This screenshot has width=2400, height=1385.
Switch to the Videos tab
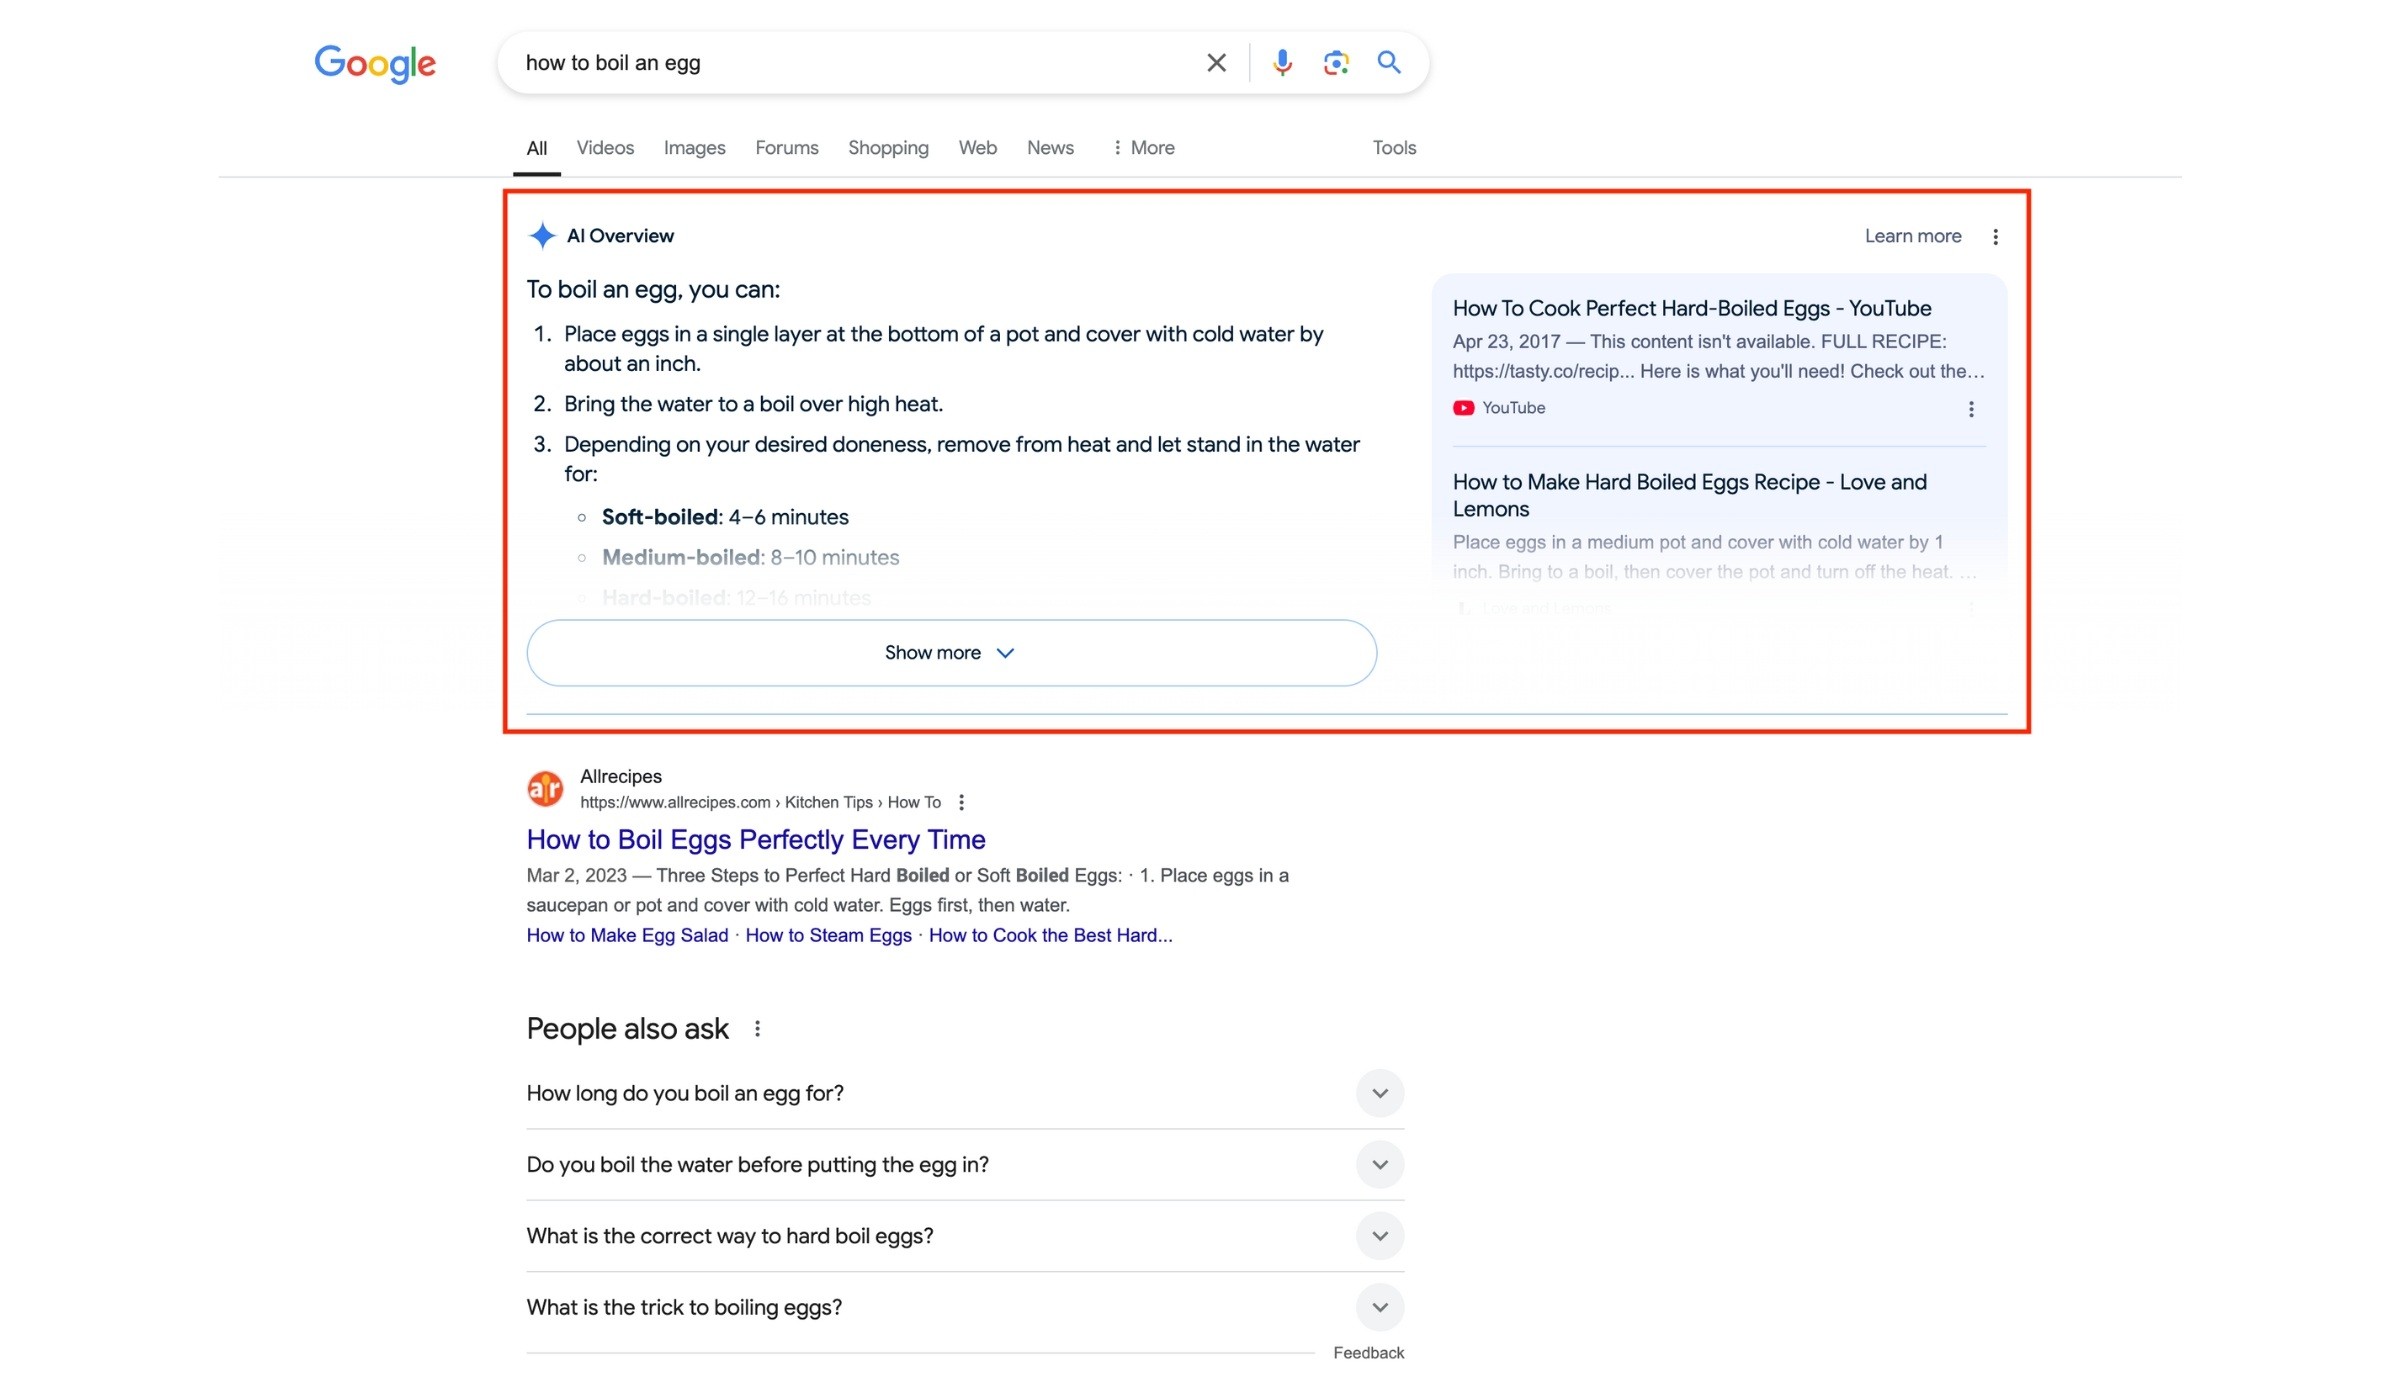pyautogui.click(x=605, y=148)
